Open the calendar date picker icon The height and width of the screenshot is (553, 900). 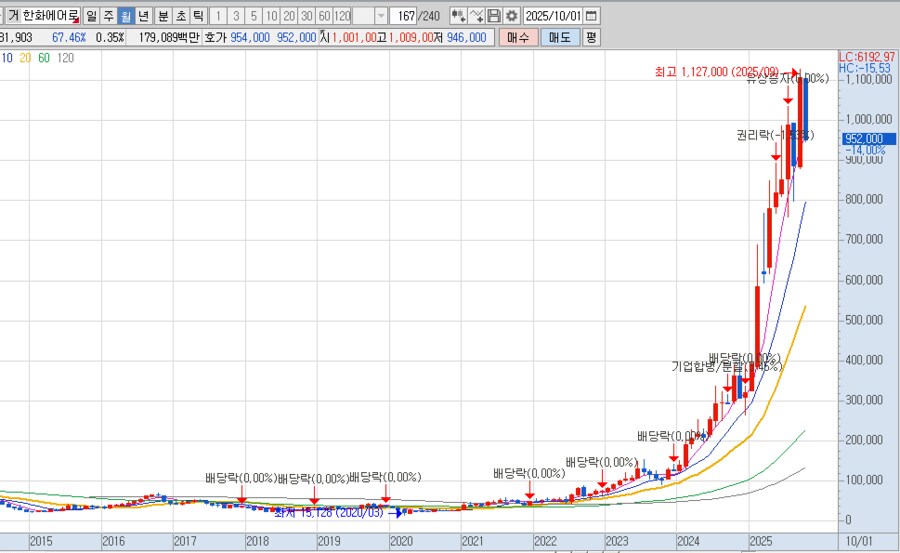coord(592,16)
